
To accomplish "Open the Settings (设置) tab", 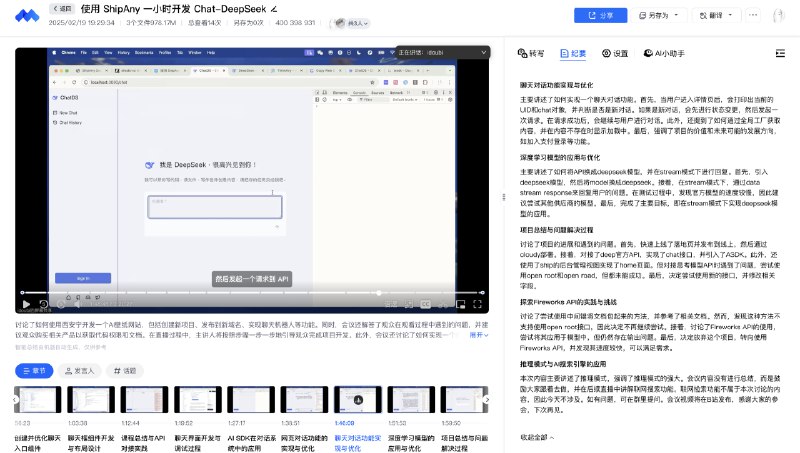I will click(x=615, y=53).
